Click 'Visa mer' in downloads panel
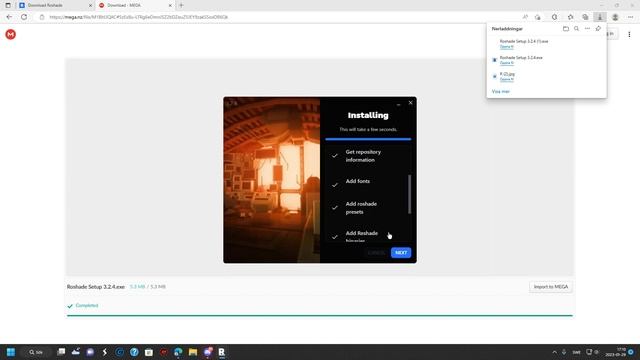 (x=500, y=91)
